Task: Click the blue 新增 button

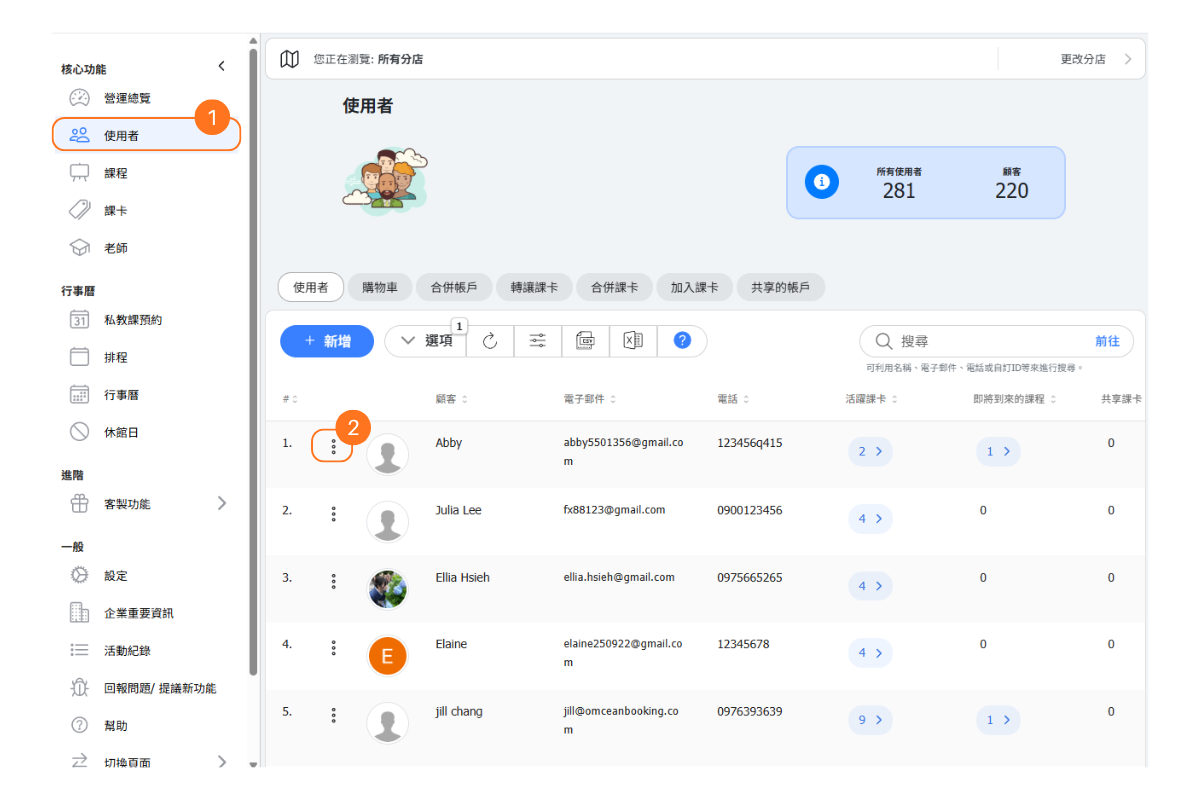Action: [x=327, y=341]
